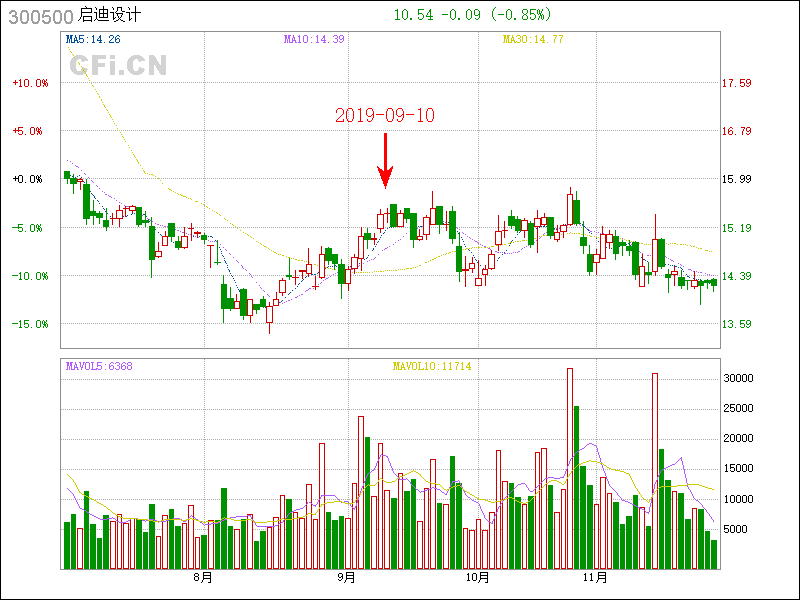Image resolution: width=800 pixels, height=600 pixels.
Task: Click the 13.59 price axis label
Action: point(737,324)
